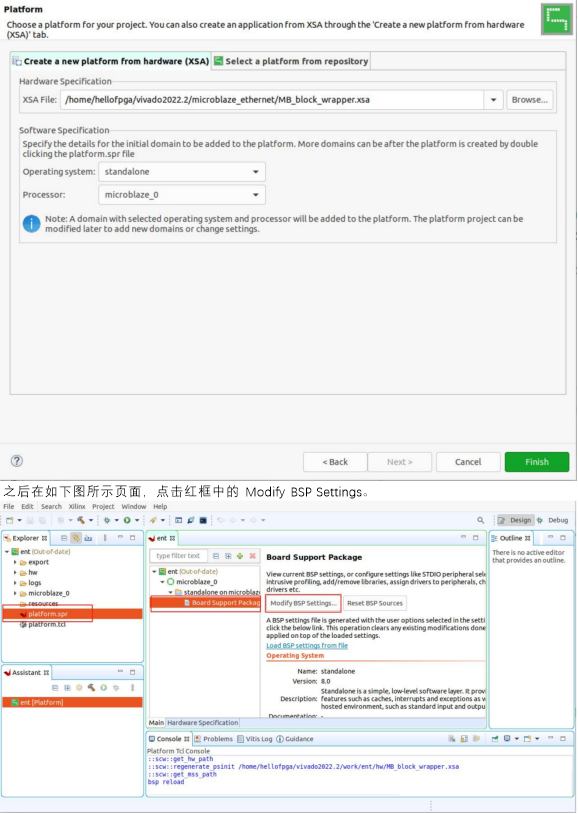
Task: Expand the hw folder in Explorer
Action: [15, 572]
